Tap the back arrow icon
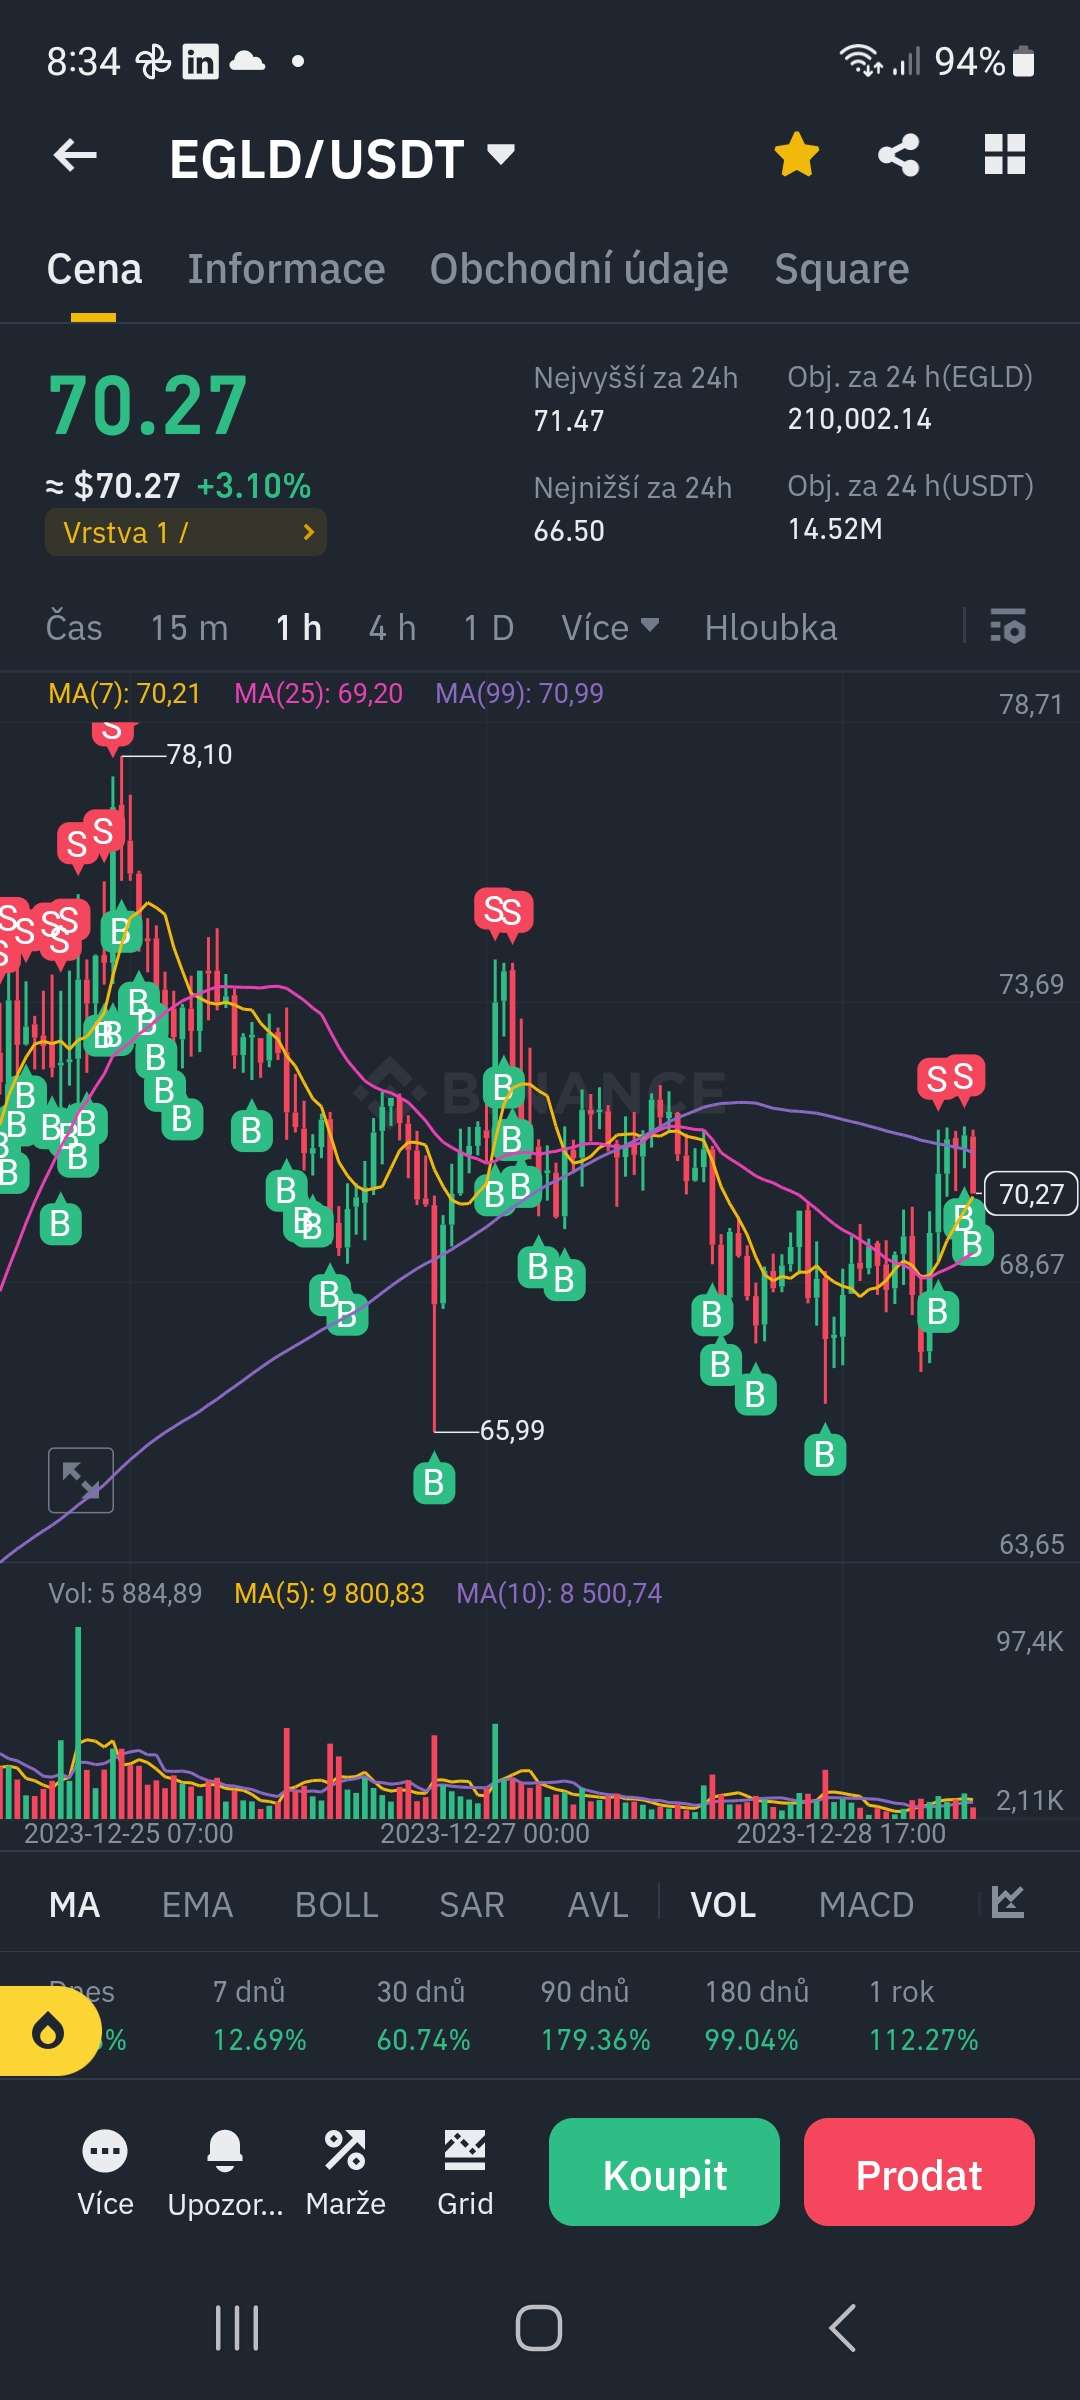 tap(75, 156)
